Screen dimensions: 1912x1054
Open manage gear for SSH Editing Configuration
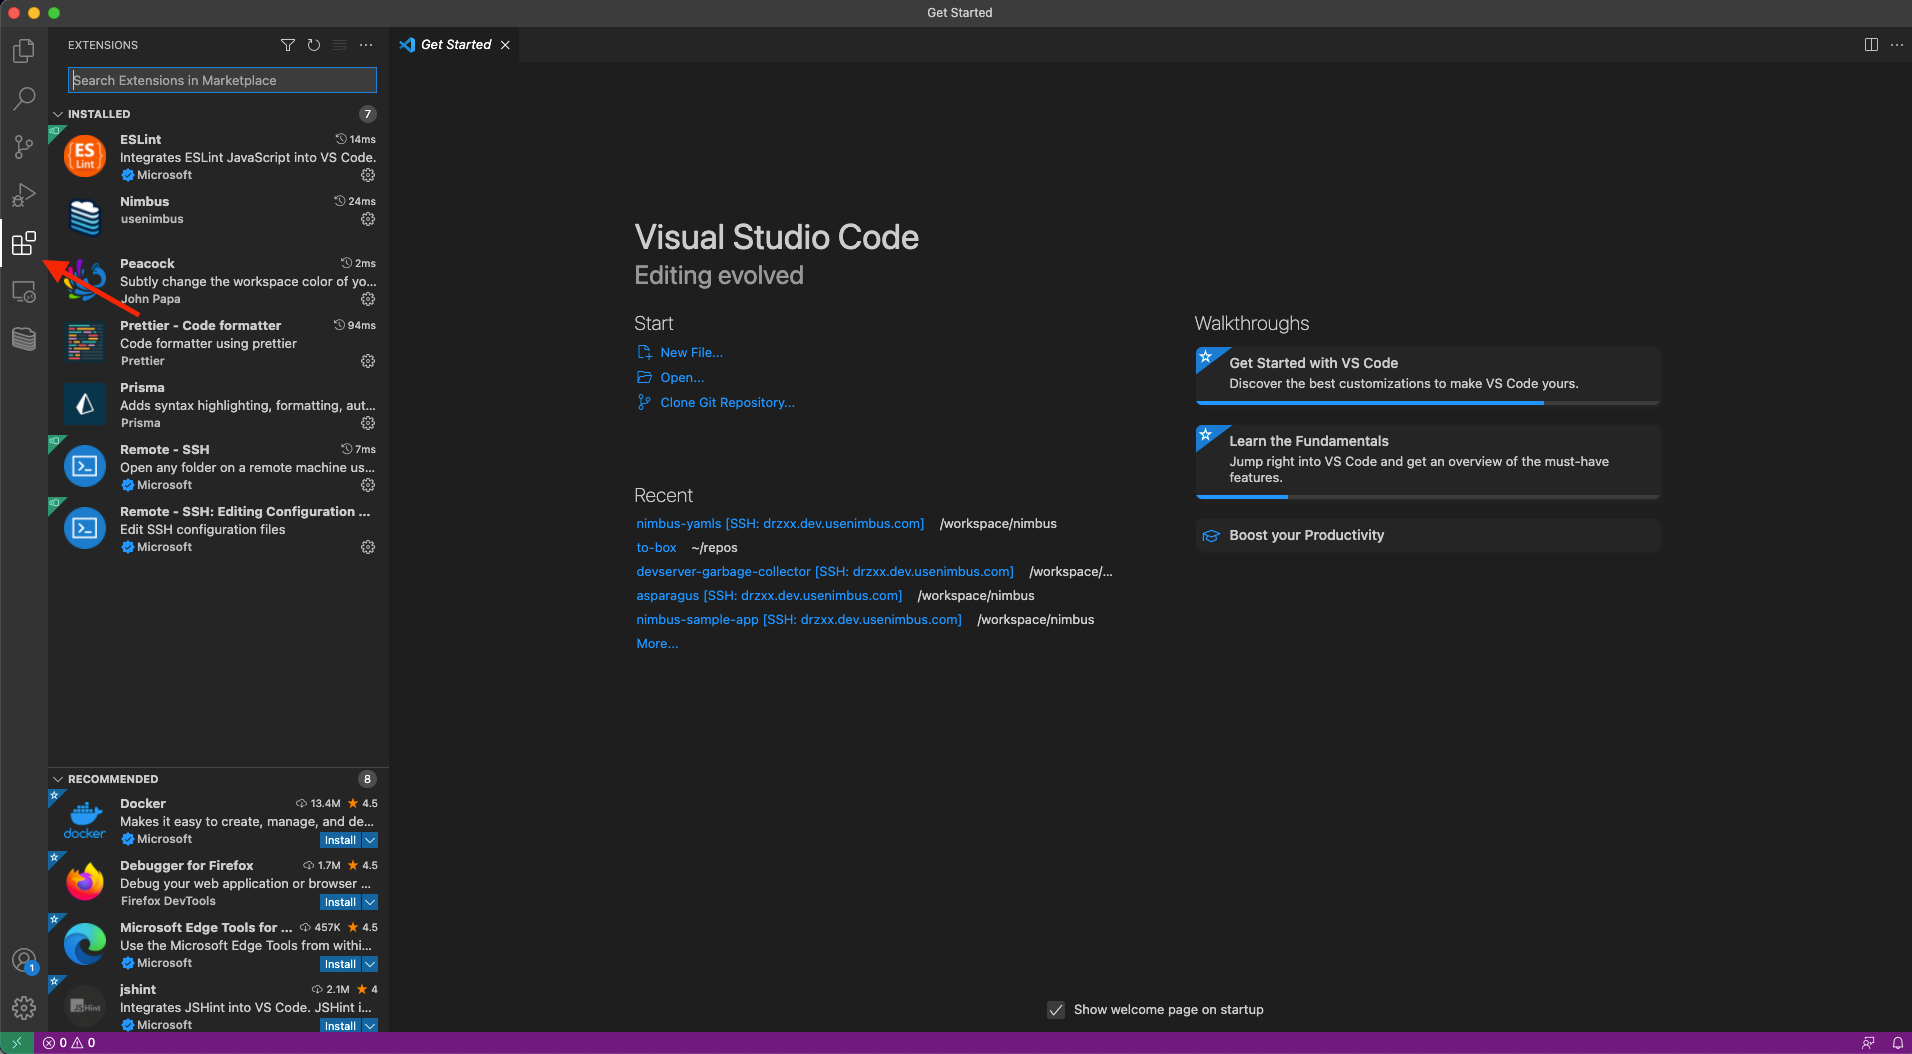pyautogui.click(x=368, y=547)
